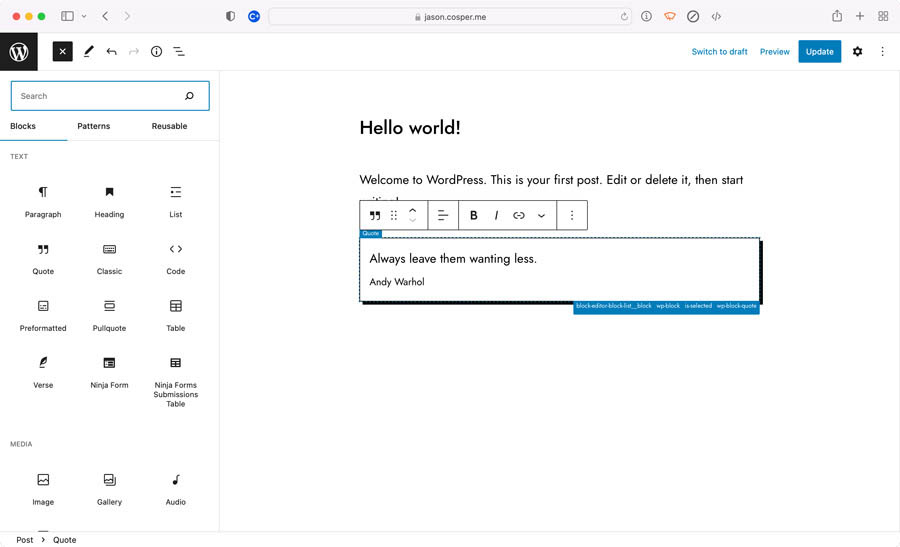Screen dimensions: 900x547
Task: Insert a Gallery block
Action: point(109,487)
